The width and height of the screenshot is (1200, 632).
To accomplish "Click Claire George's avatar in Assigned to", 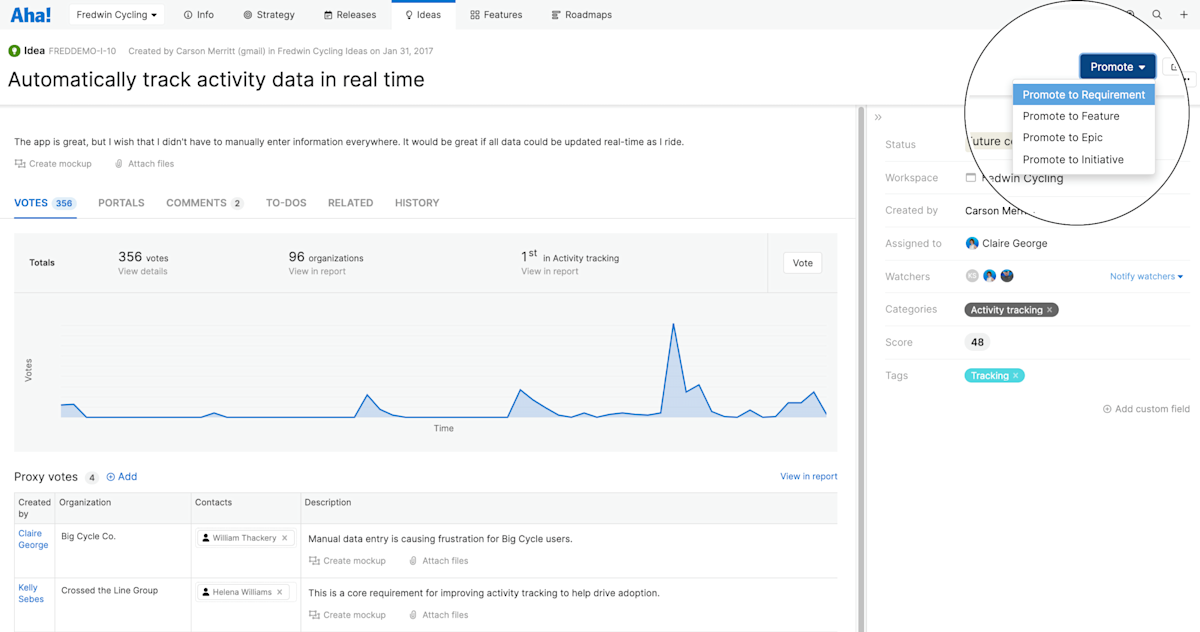I will pyautogui.click(x=972, y=243).
